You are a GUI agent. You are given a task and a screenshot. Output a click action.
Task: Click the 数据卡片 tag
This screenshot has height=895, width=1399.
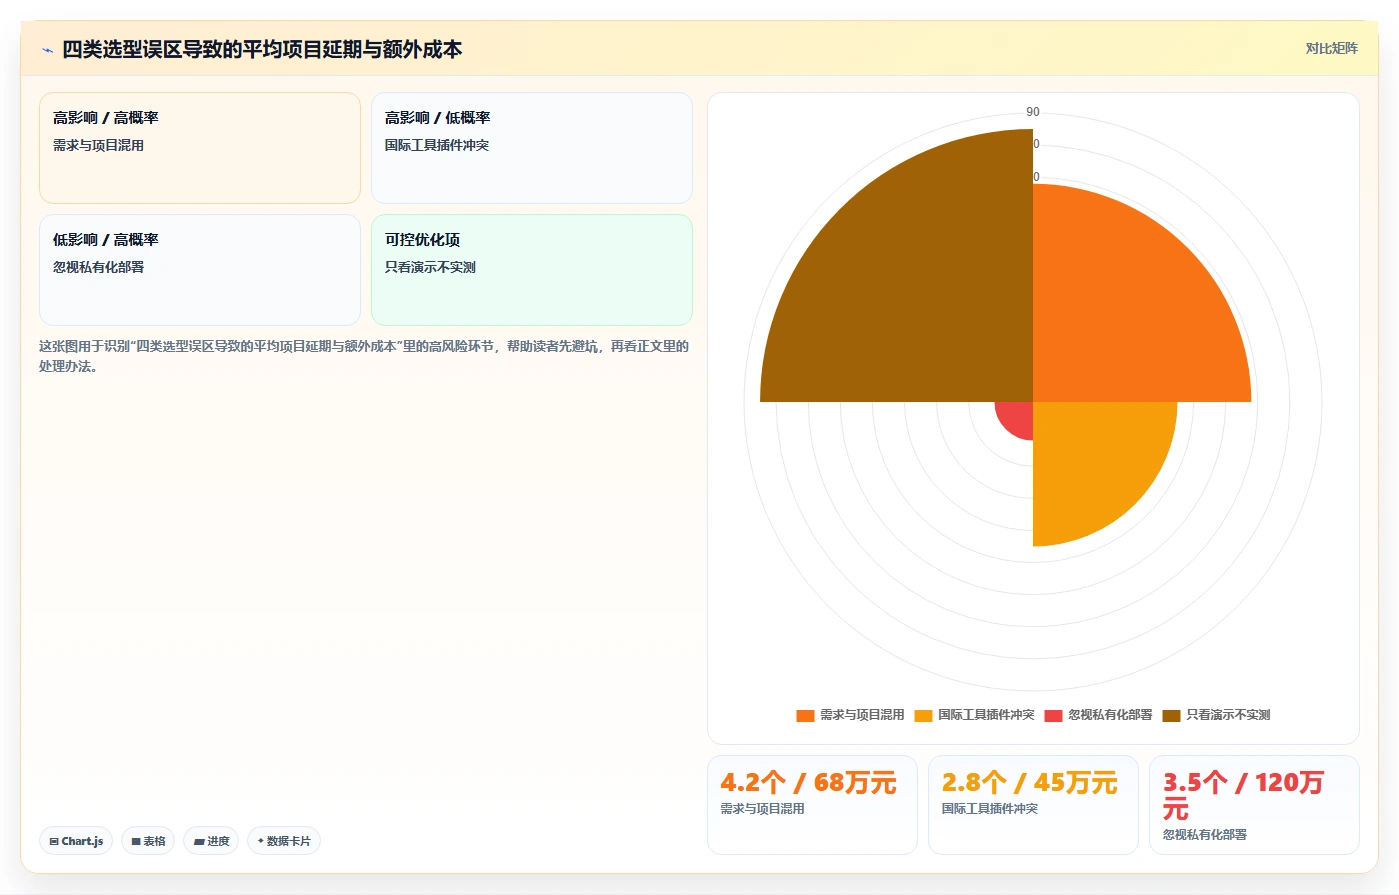(x=284, y=841)
